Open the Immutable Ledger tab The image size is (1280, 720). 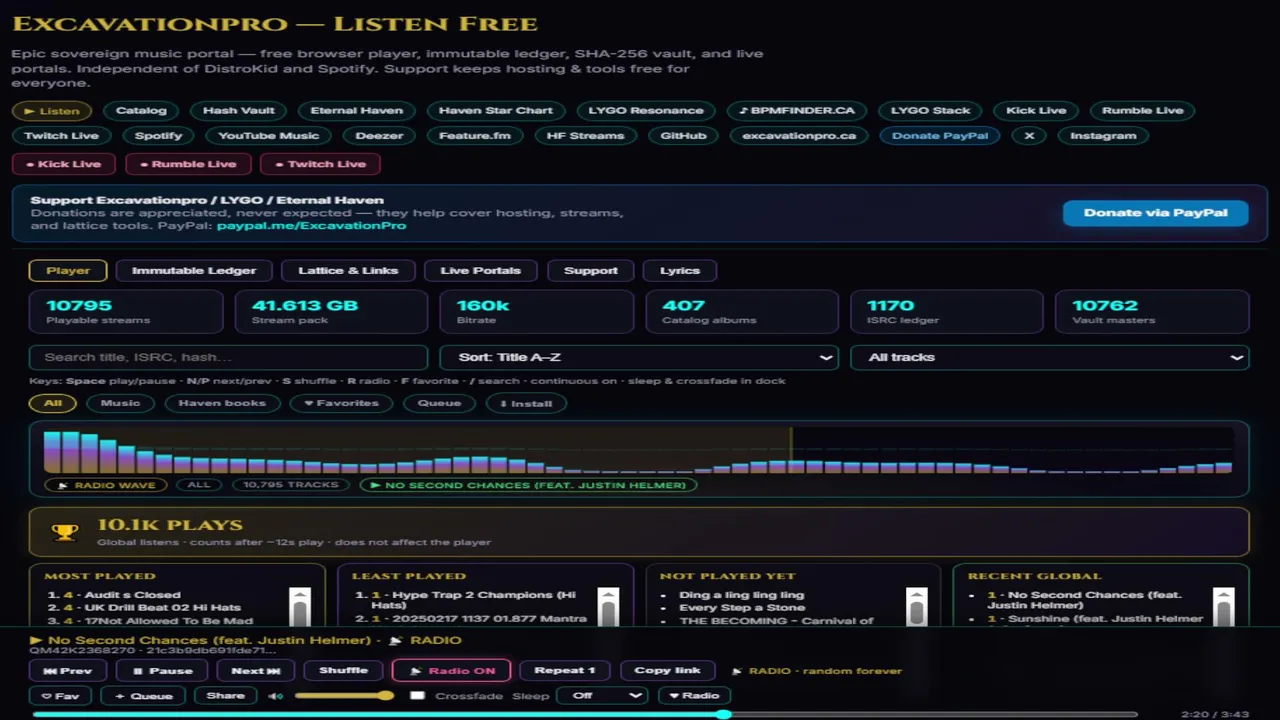point(194,271)
